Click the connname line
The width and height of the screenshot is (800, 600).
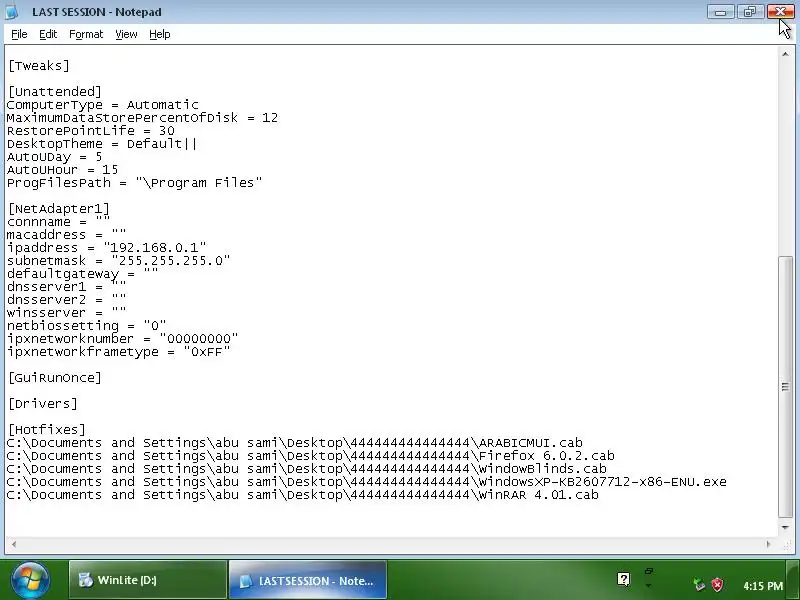coord(58,222)
